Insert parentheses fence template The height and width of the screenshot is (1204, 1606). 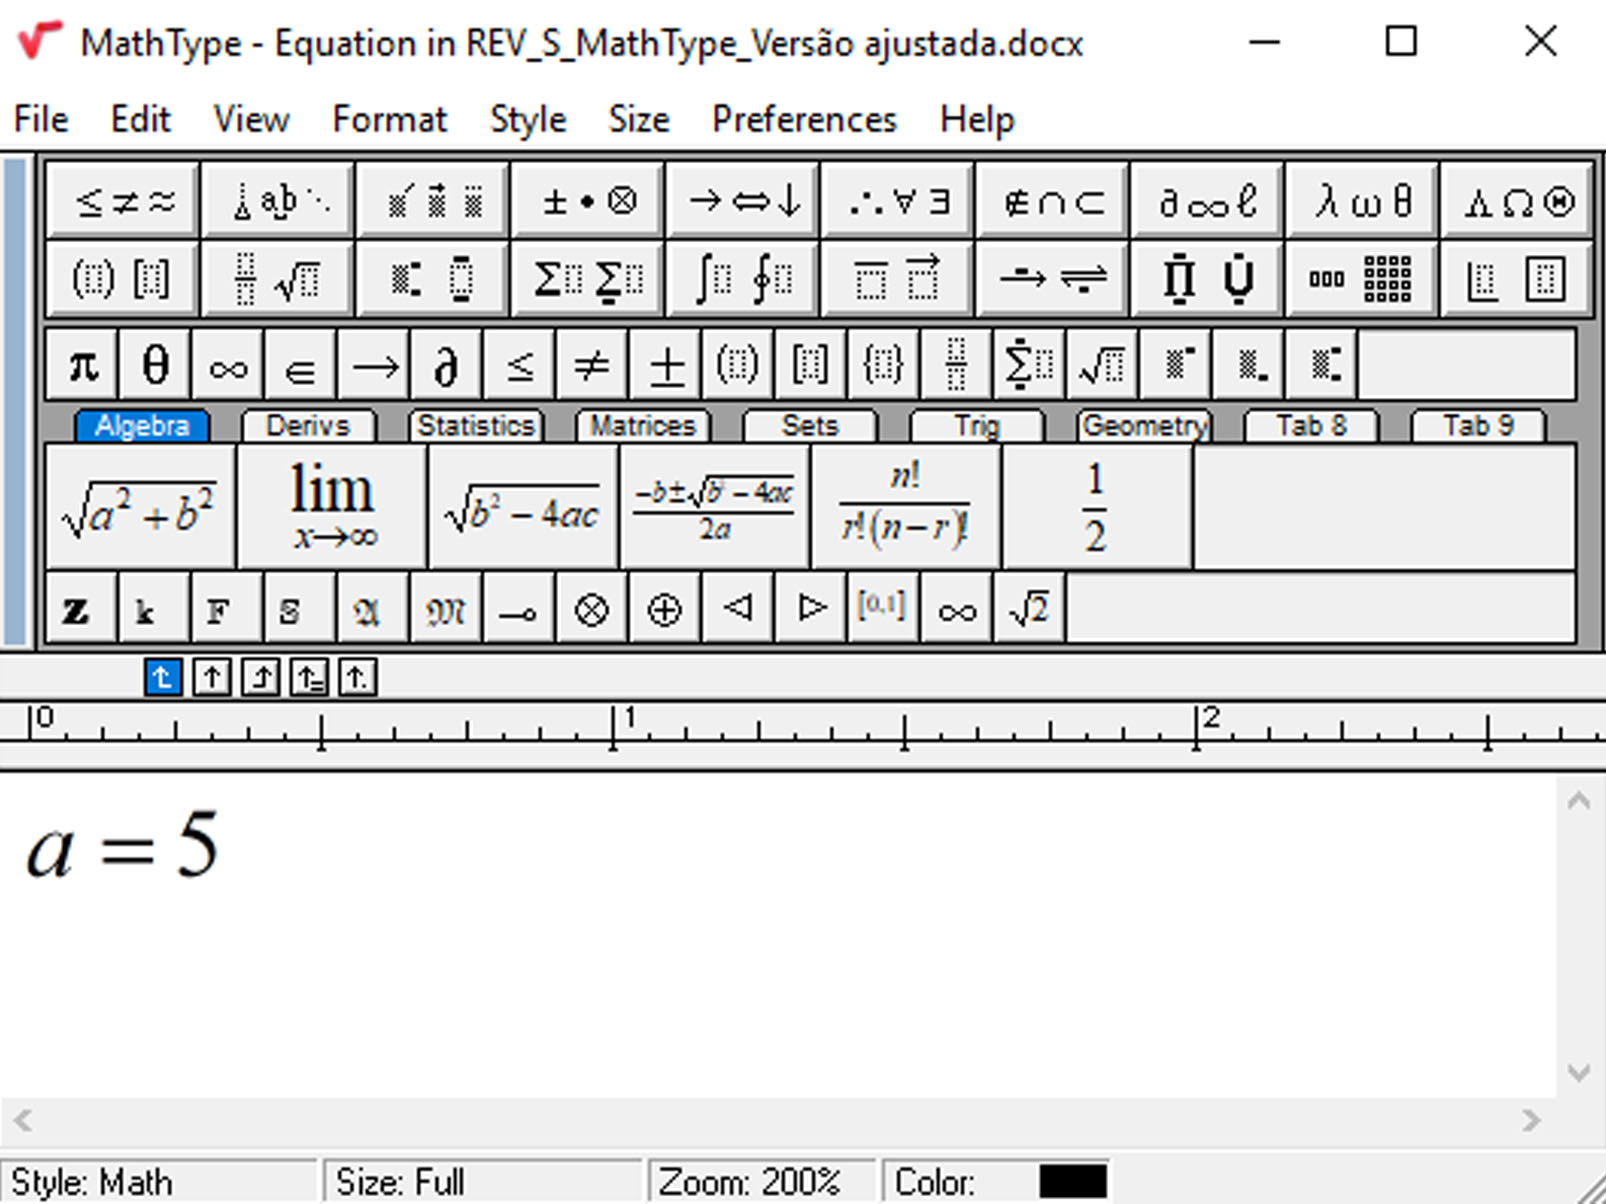pos(739,365)
